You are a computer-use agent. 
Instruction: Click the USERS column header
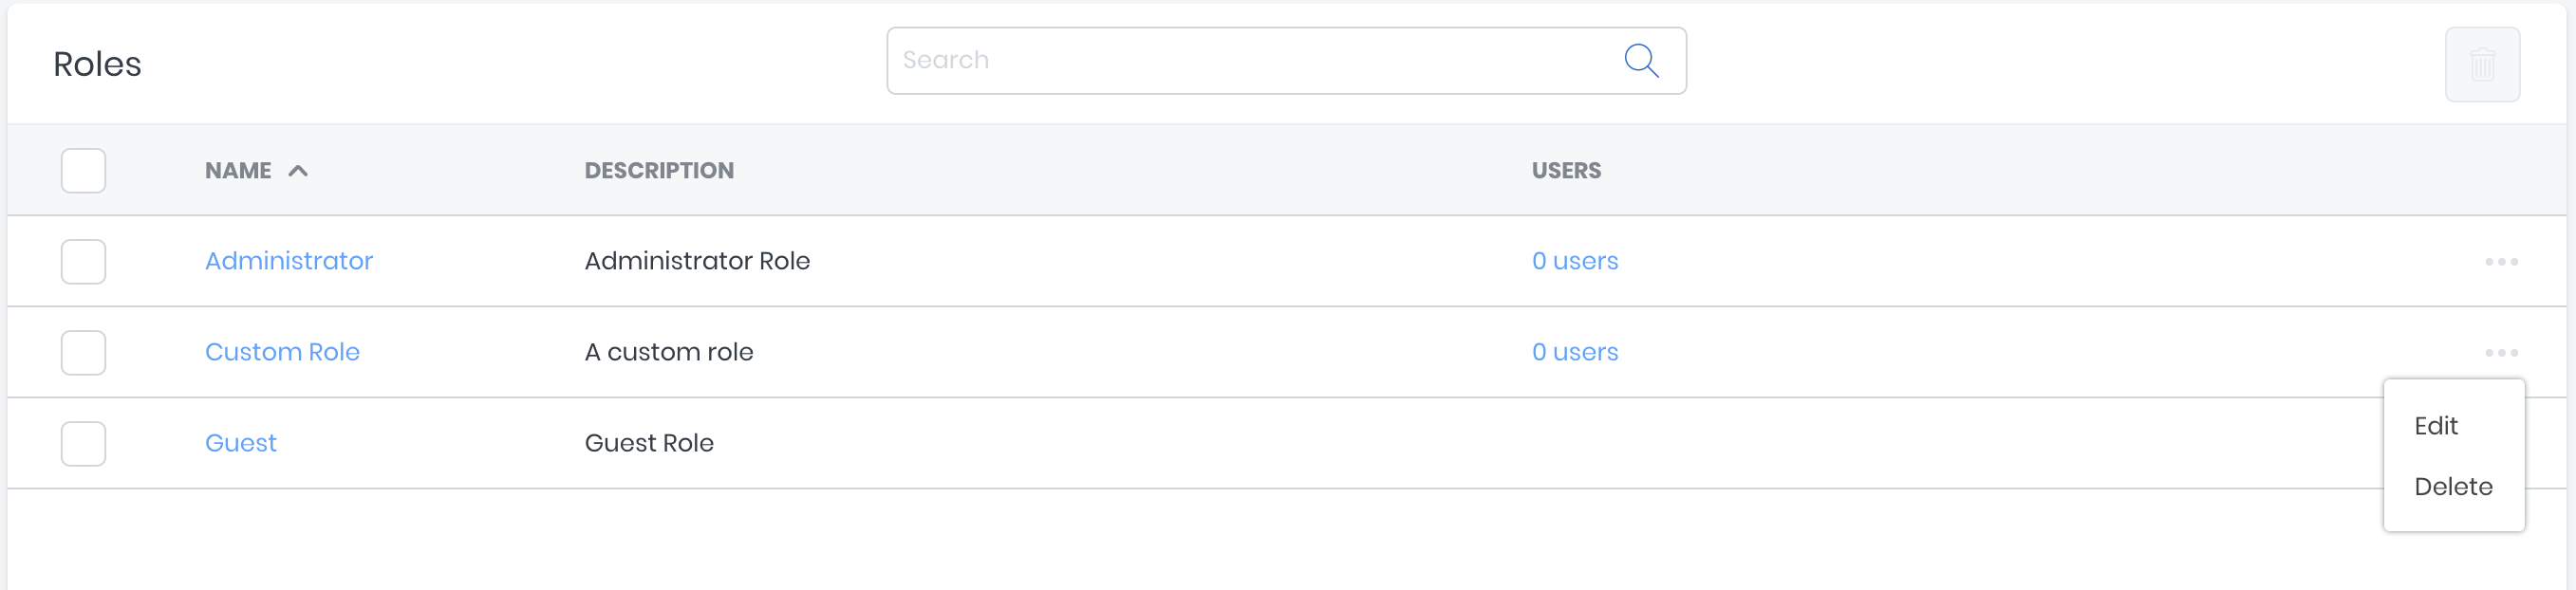(x=1565, y=171)
